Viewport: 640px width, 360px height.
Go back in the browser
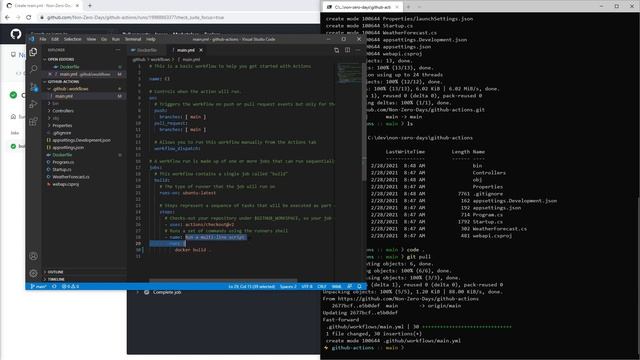pos(7,18)
